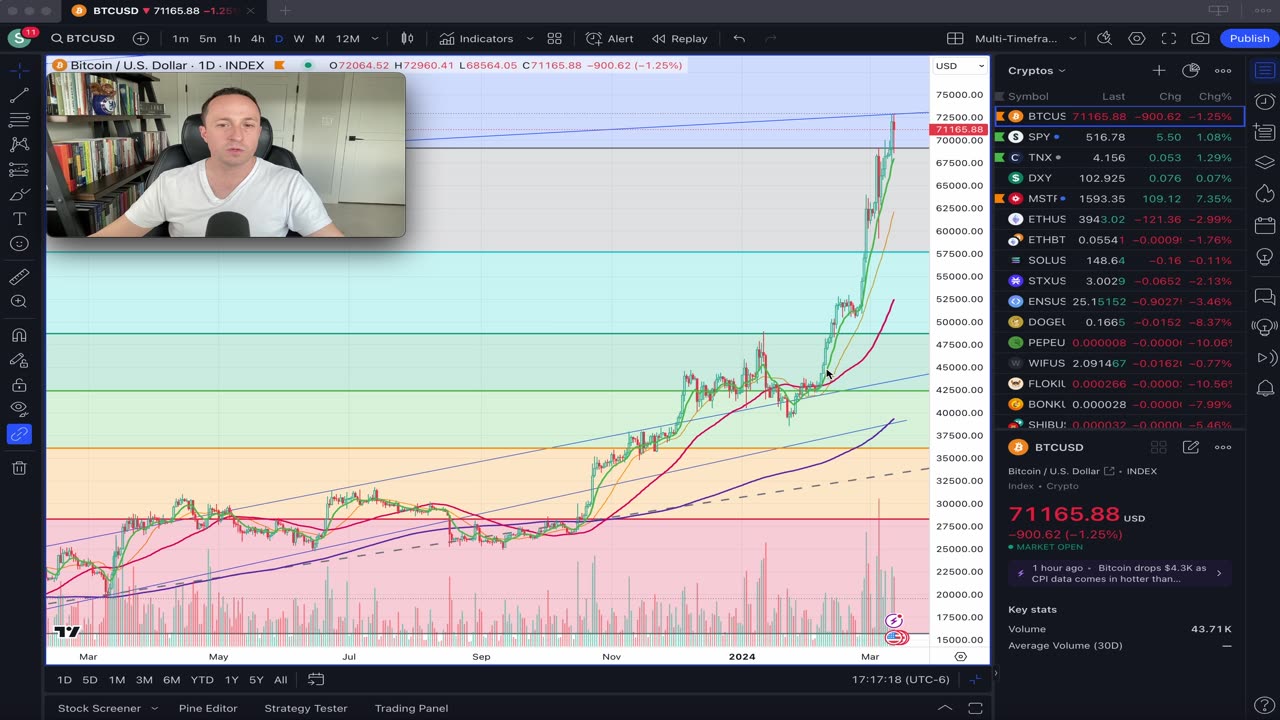Select the crosshair cursor tool
This screenshot has height=720, width=1280.
tap(19, 71)
